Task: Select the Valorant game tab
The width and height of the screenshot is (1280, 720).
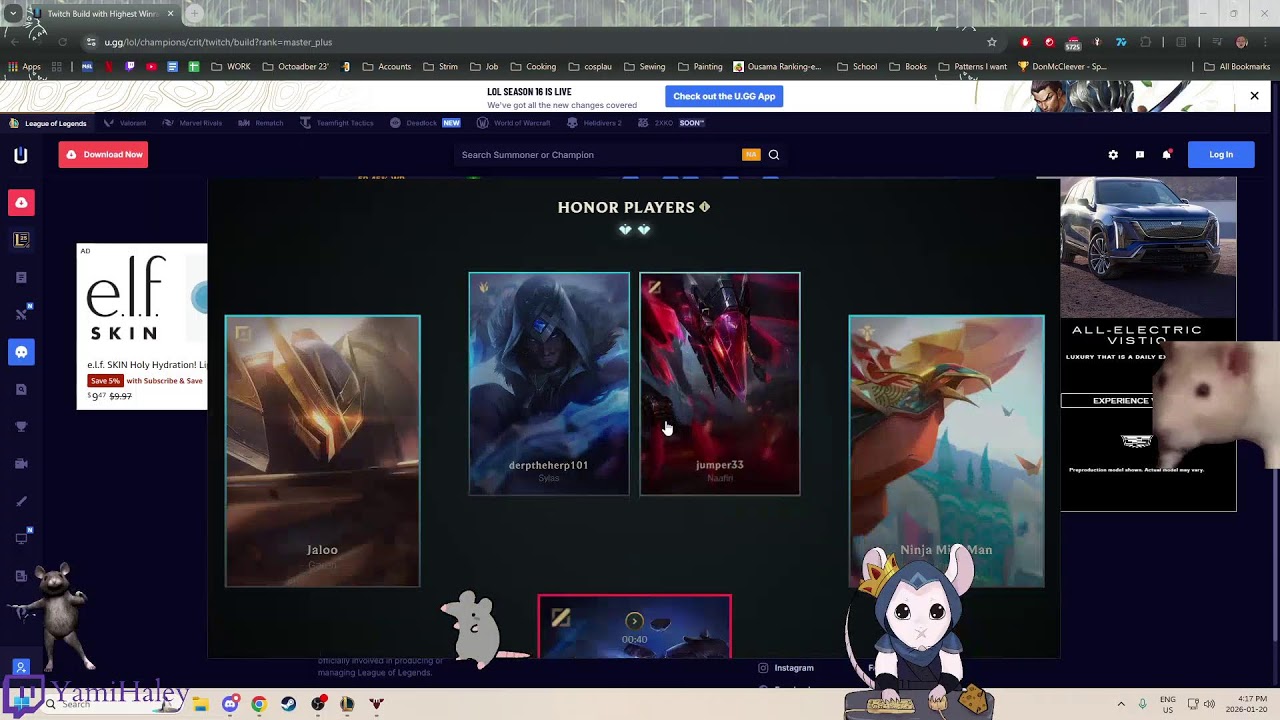Action: [x=125, y=123]
